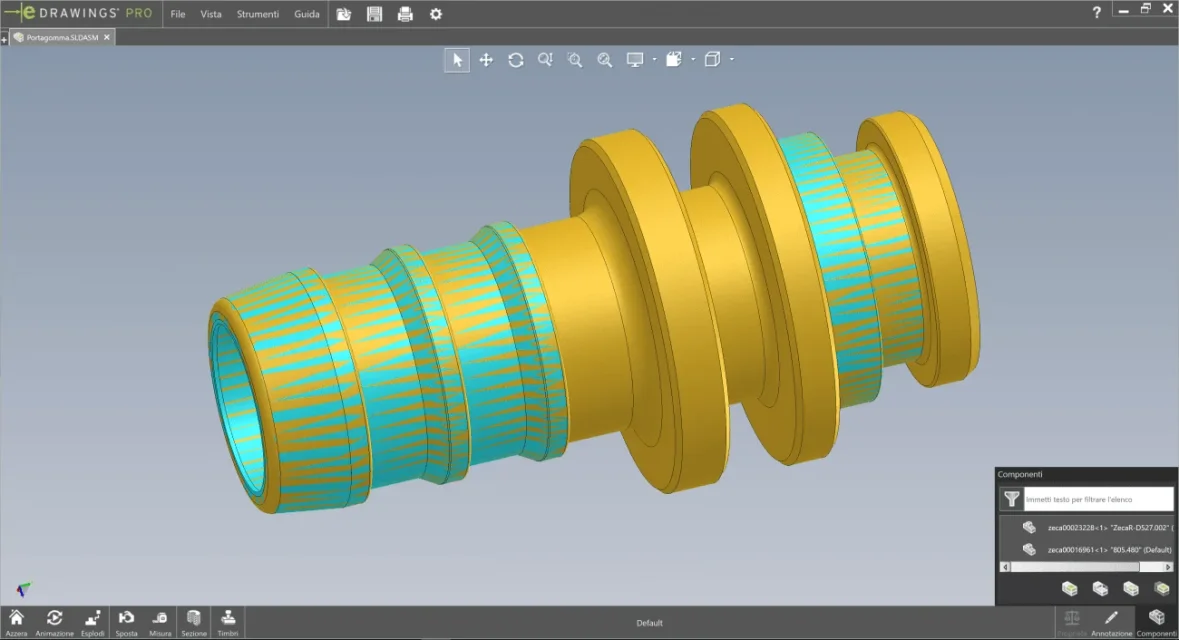1179x640 pixels.
Task: Activate the Rotate view tool
Action: tap(516, 60)
